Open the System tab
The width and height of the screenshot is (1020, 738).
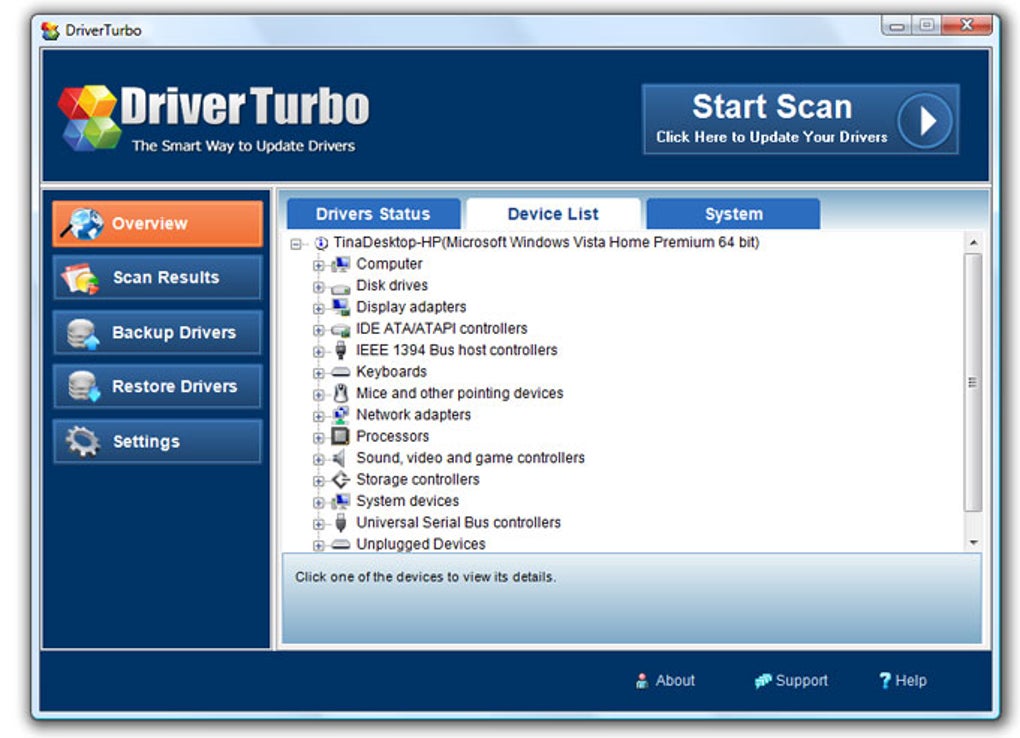click(733, 214)
